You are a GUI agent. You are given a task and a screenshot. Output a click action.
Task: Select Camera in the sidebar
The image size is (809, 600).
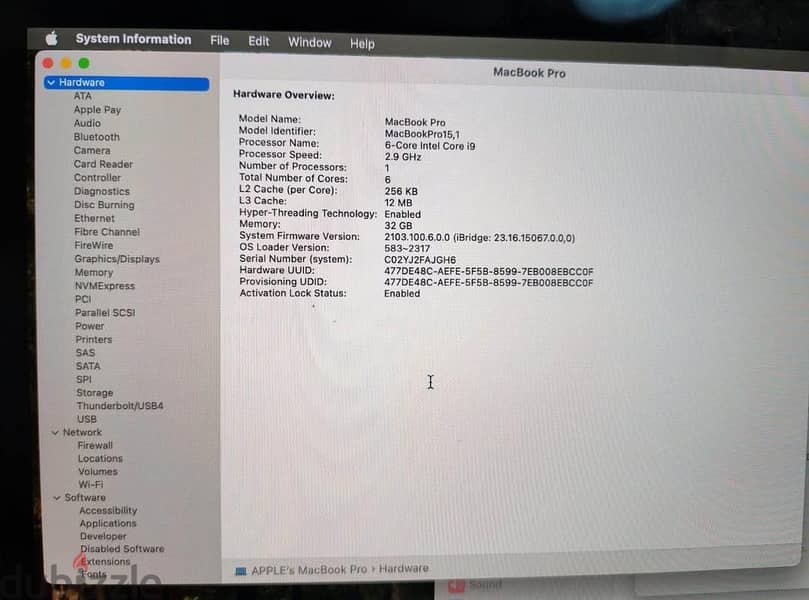coord(92,150)
